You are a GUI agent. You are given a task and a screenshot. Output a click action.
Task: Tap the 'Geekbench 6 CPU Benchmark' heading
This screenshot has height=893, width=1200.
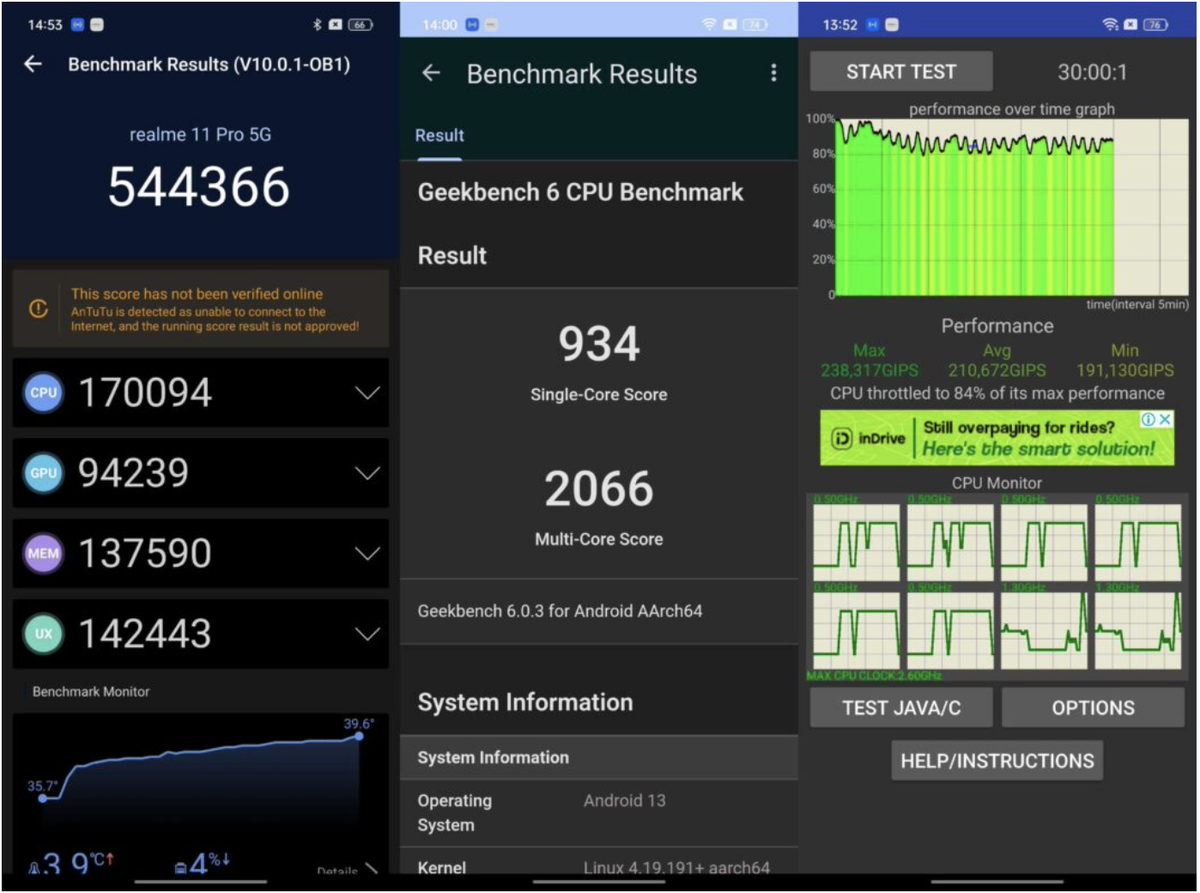click(581, 192)
